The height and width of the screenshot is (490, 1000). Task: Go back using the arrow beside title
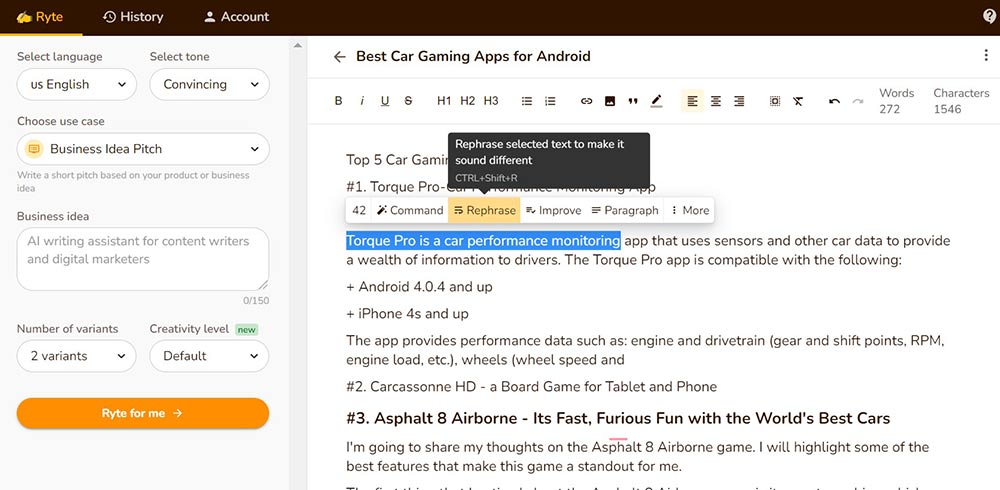(340, 57)
